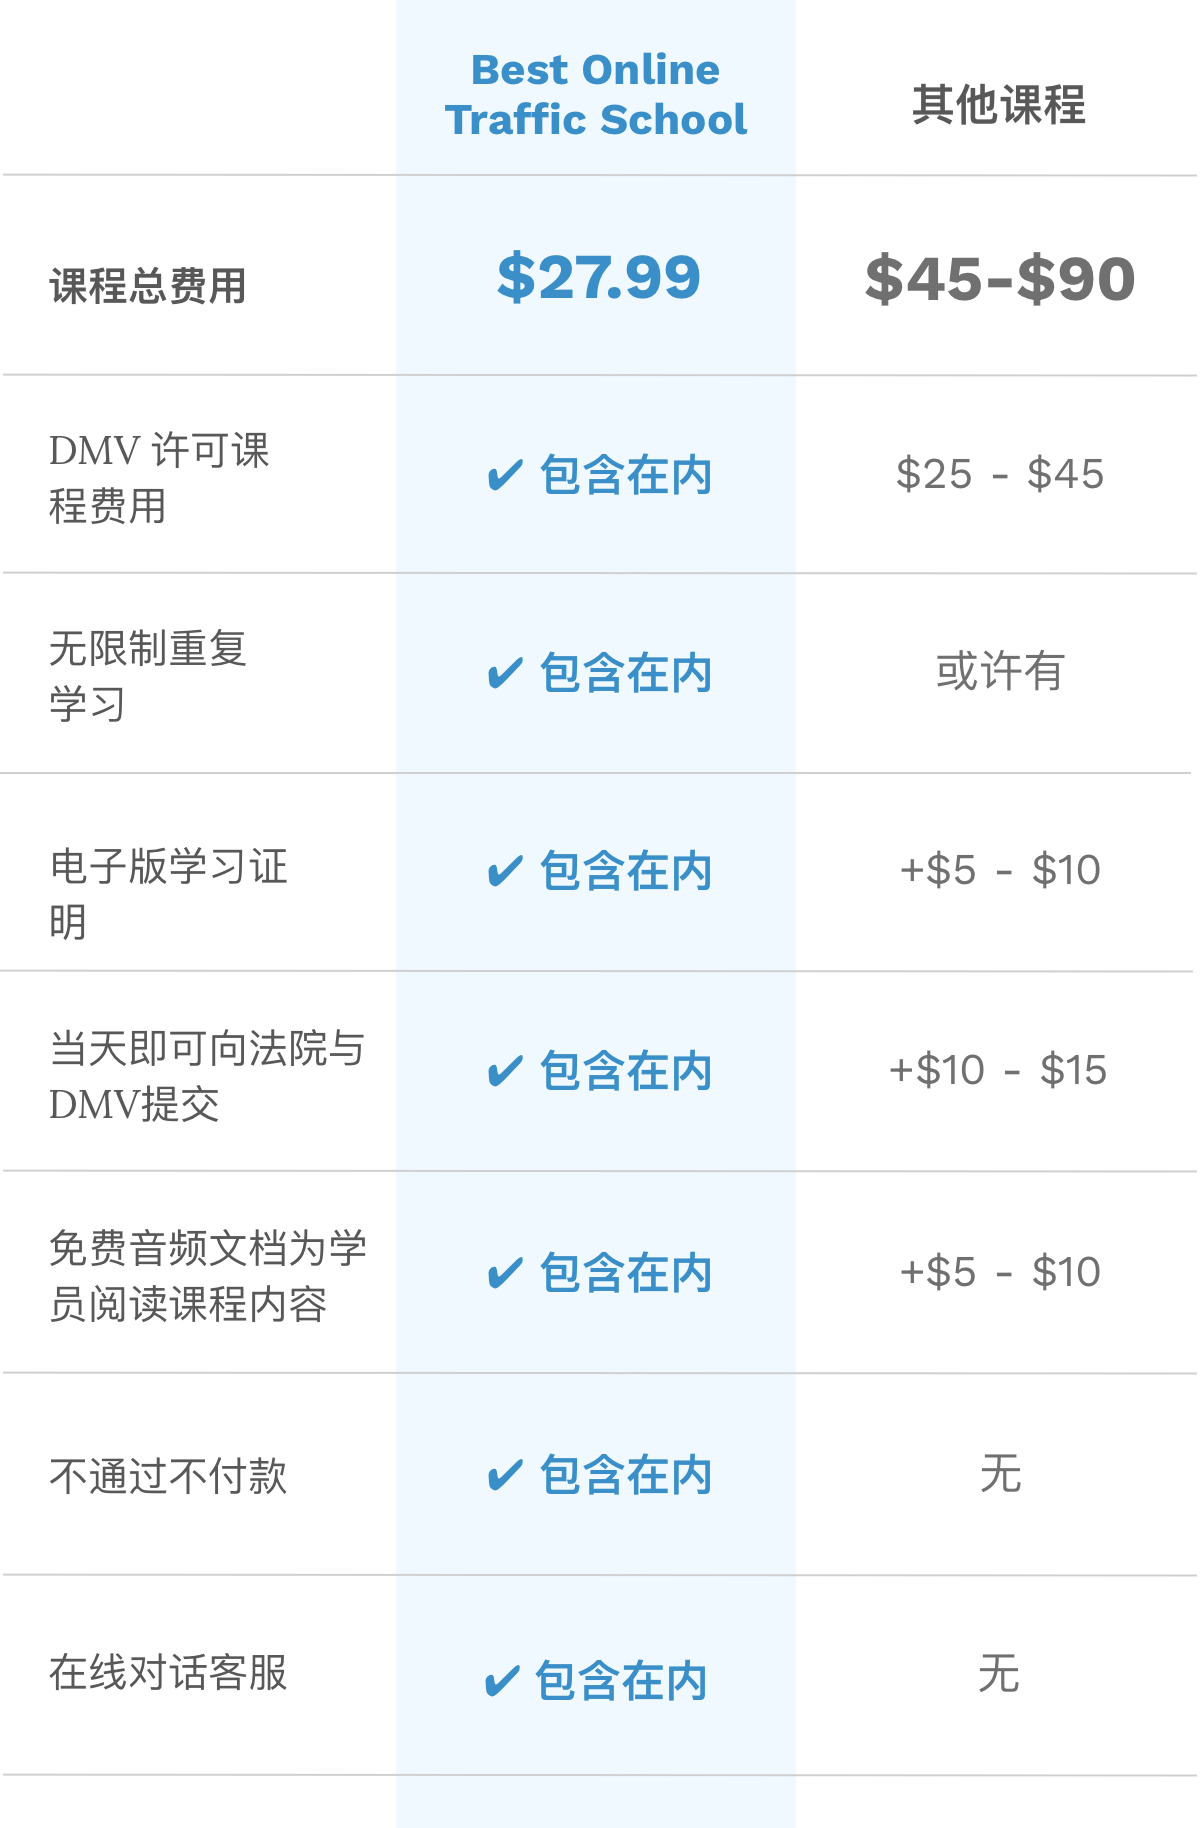The height and width of the screenshot is (1828, 1200).
Task: Click the $45-$90 price text
Action: (x=999, y=279)
